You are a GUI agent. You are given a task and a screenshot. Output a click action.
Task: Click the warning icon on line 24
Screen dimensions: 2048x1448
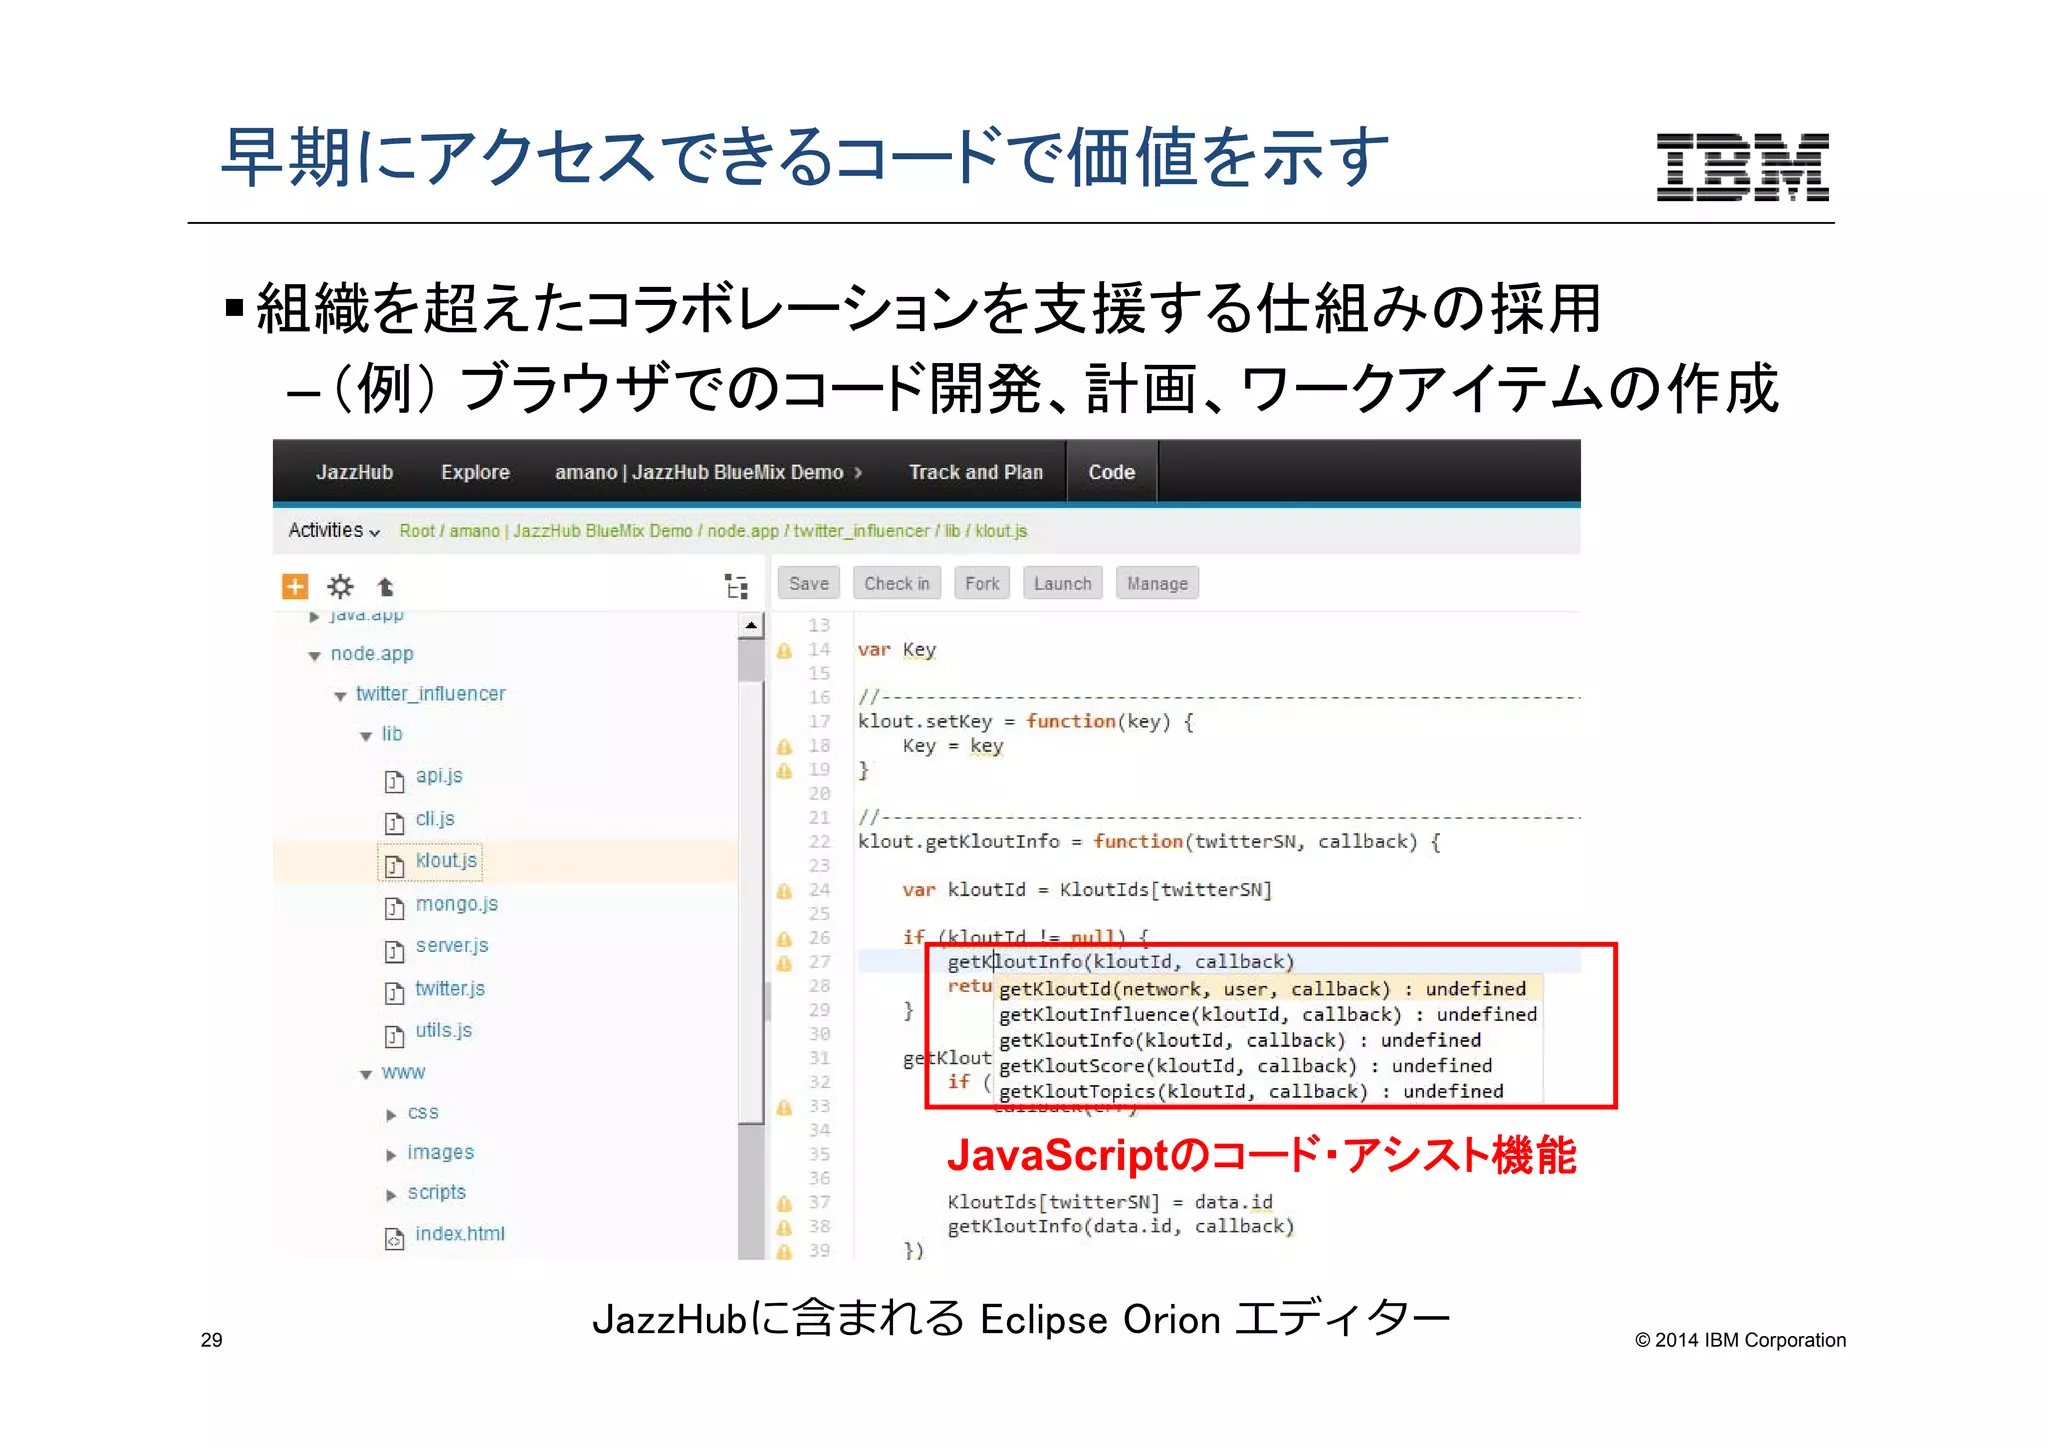click(x=785, y=891)
